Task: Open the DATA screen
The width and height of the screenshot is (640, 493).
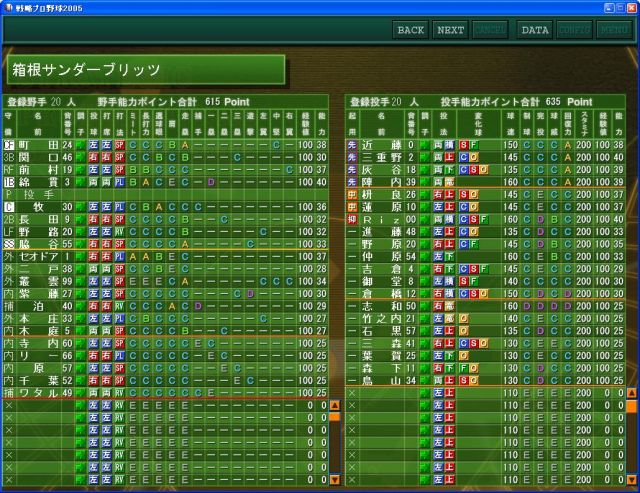Action: 535,30
